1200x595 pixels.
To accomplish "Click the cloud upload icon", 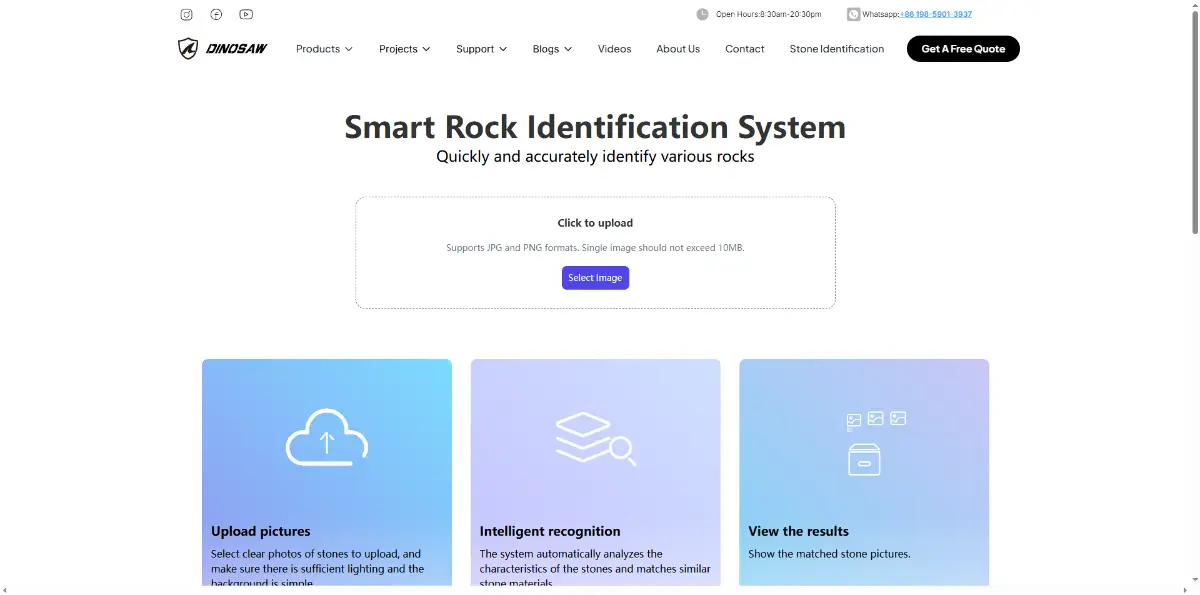I will (327, 437).
